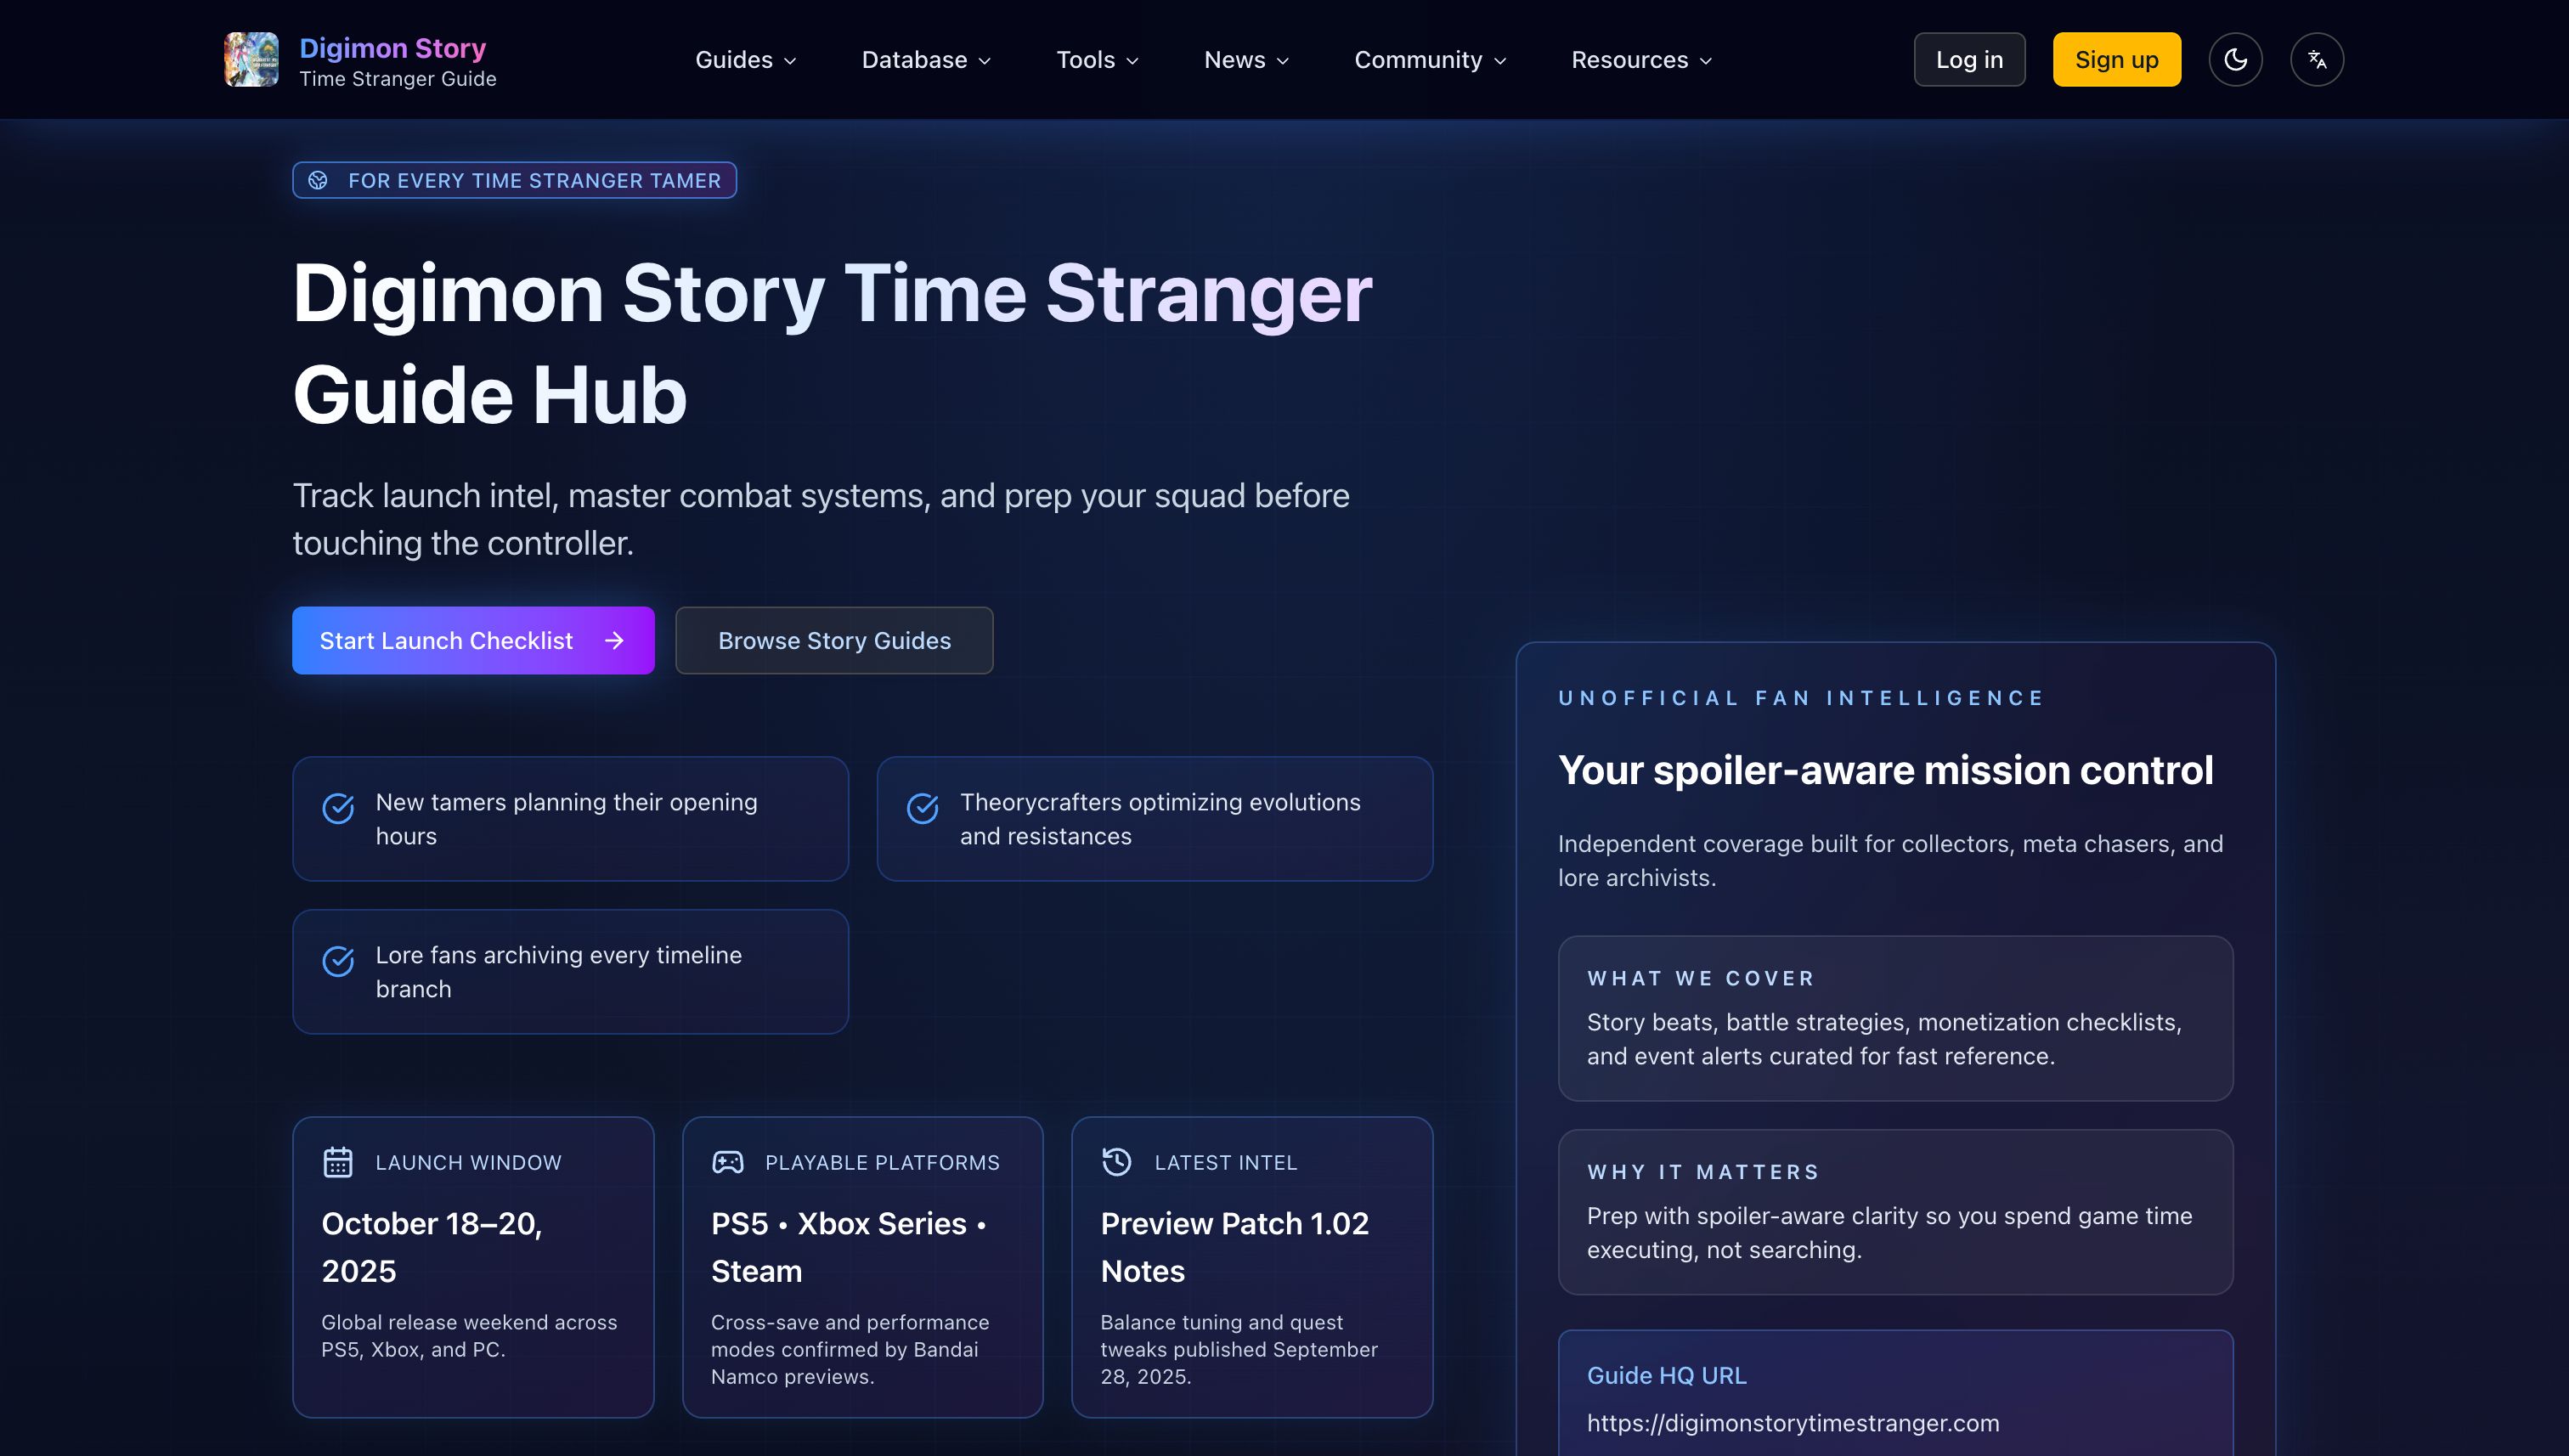
Task: Click the Browse Story Guides button
Action: (x=833, y=640)
